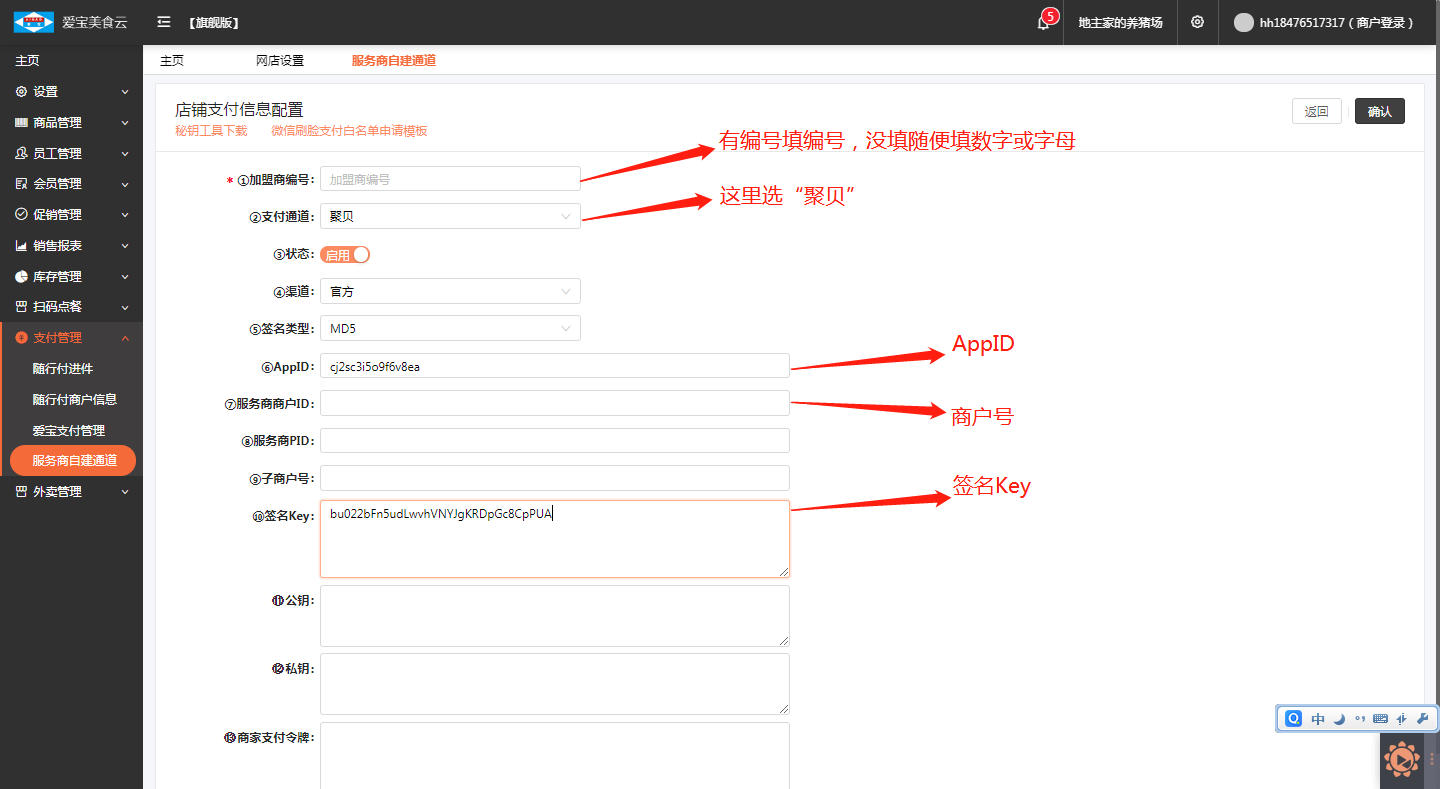1440x789 pixels.
Task: Click the notification bell icon
Action: point(1043,23)
